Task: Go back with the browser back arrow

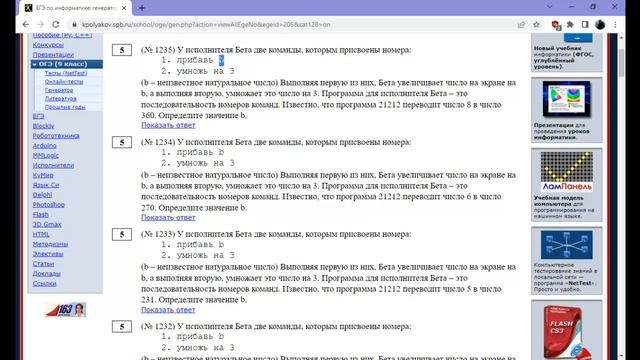Action: 26,24
